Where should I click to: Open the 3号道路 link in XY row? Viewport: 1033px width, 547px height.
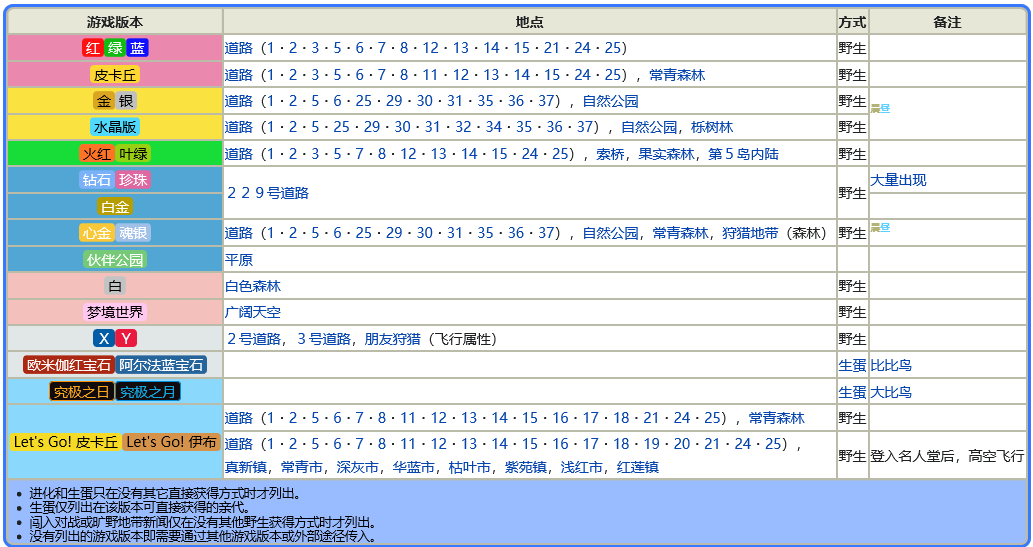tap(323, 339)
